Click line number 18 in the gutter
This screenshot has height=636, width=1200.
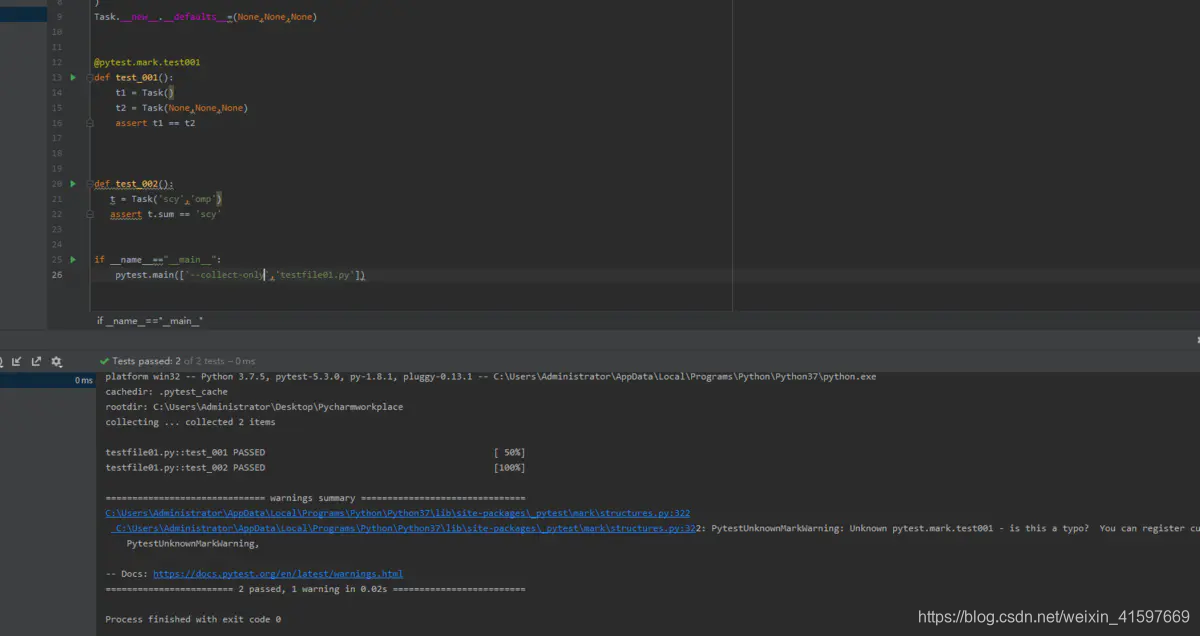[56, 153]
